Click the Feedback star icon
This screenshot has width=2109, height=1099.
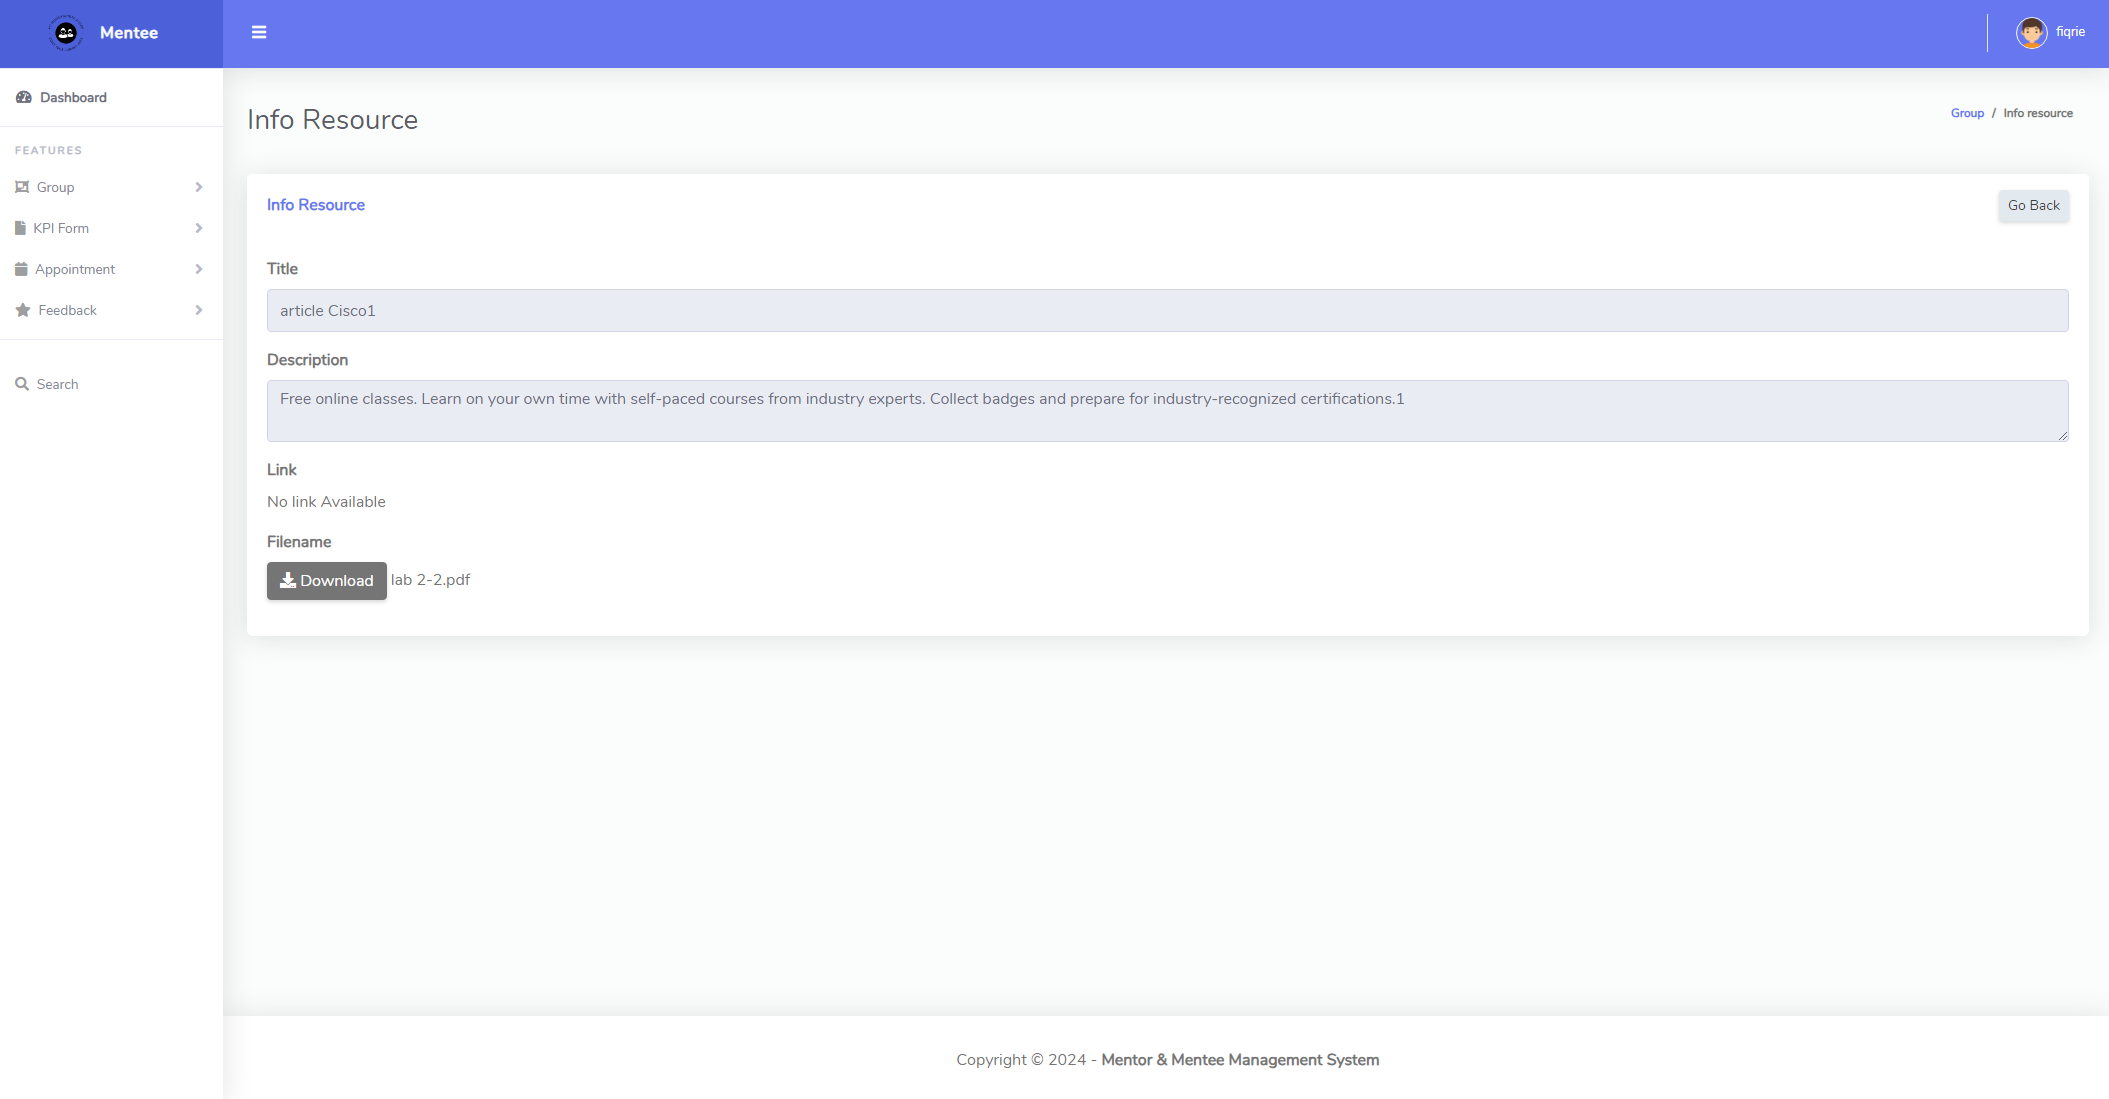23,310
